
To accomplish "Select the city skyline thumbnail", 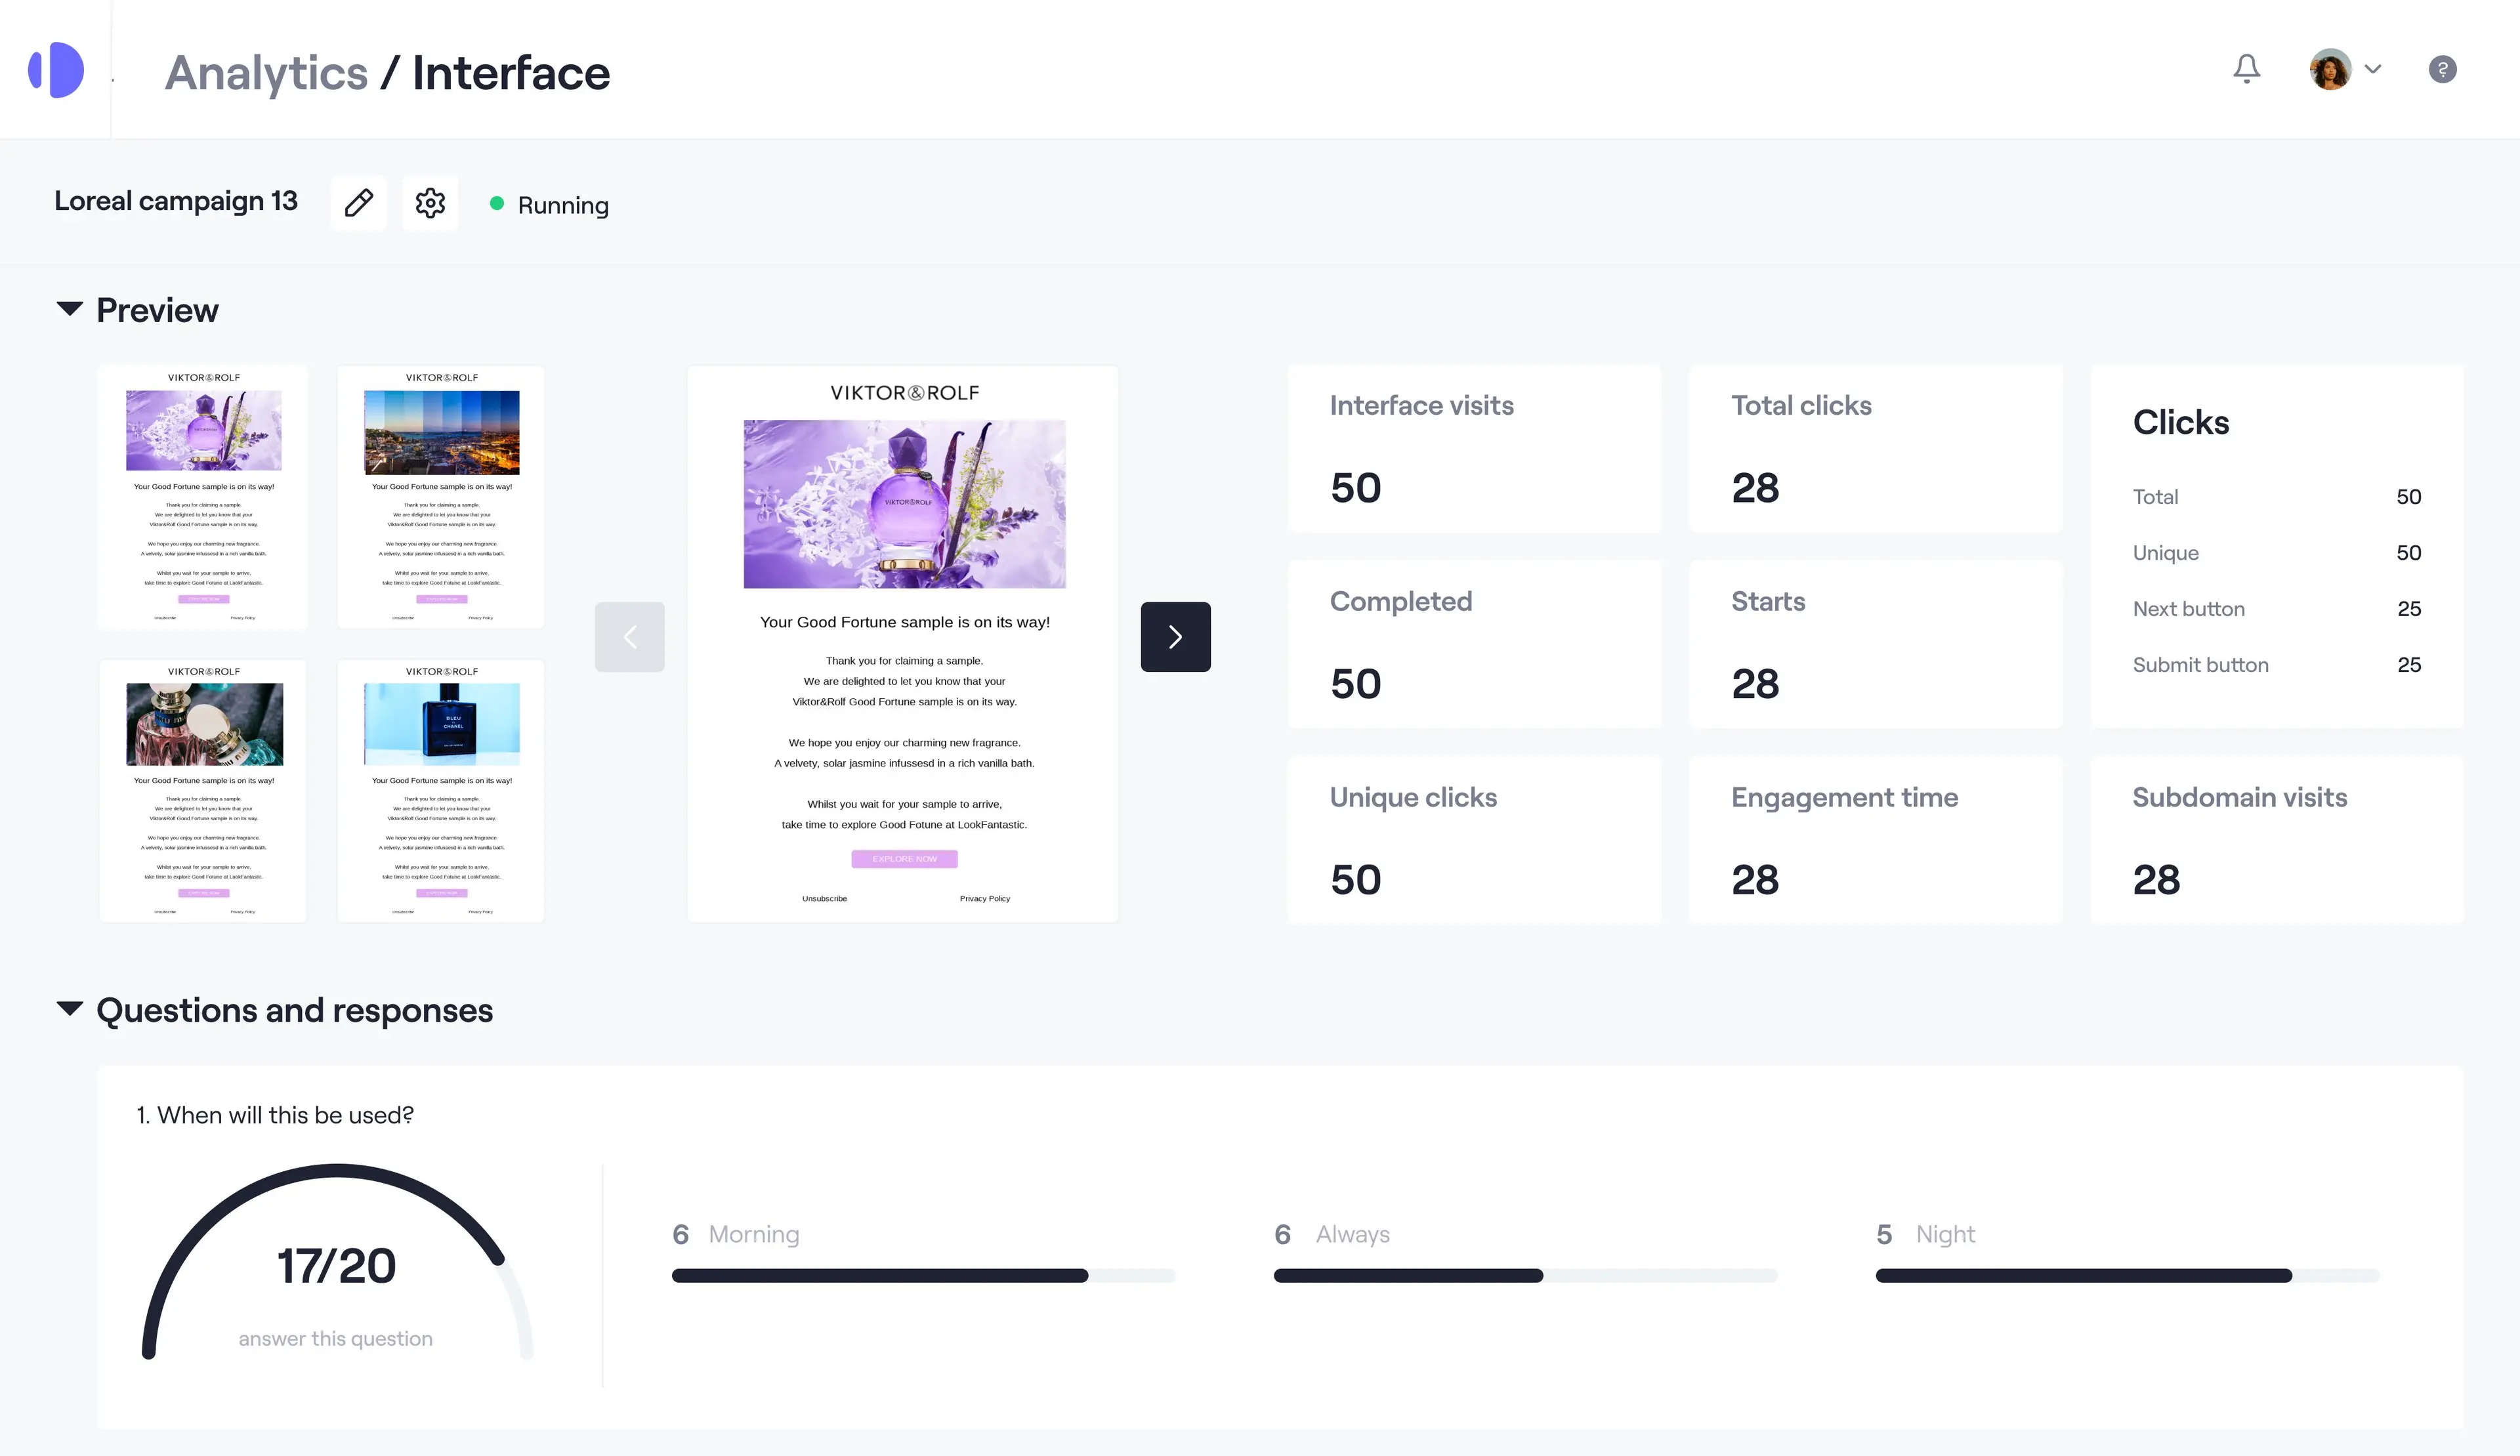I will [441, 497].
